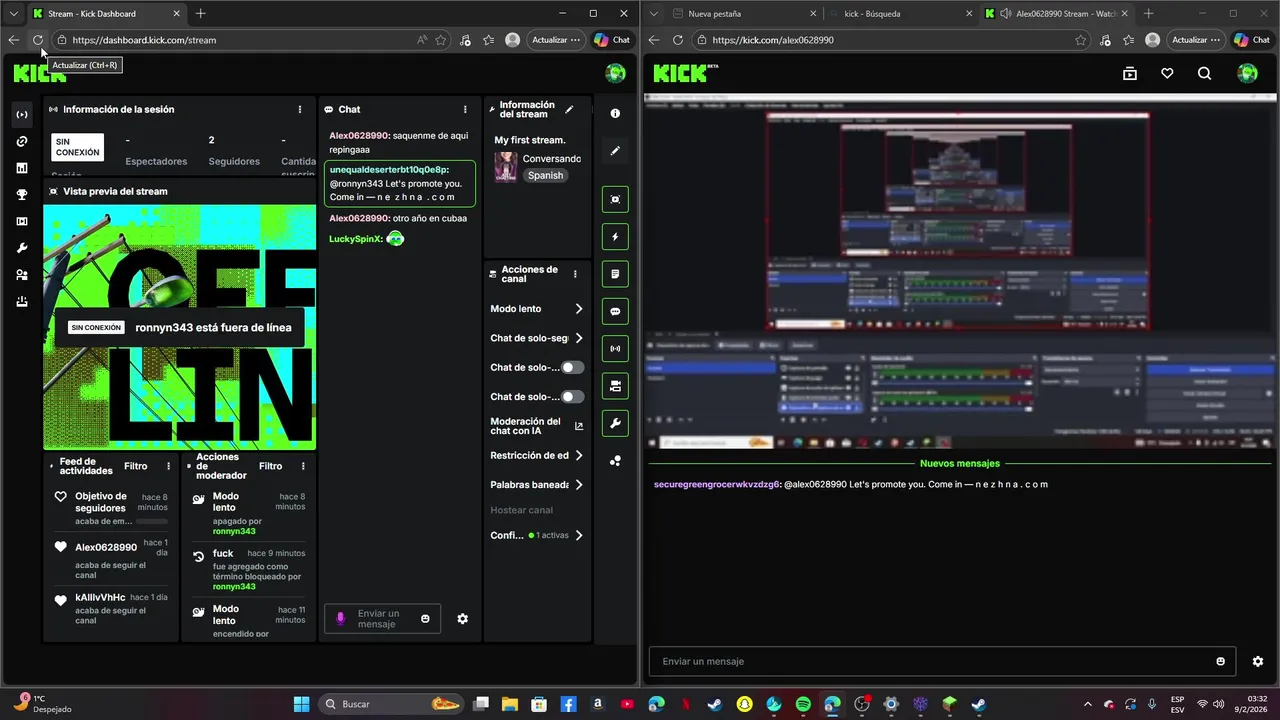Switch to 'Alex0628990 Stream' tab in right window
The width and height of the screenshot is (1280, 720).
click(x=1056, y=14)
